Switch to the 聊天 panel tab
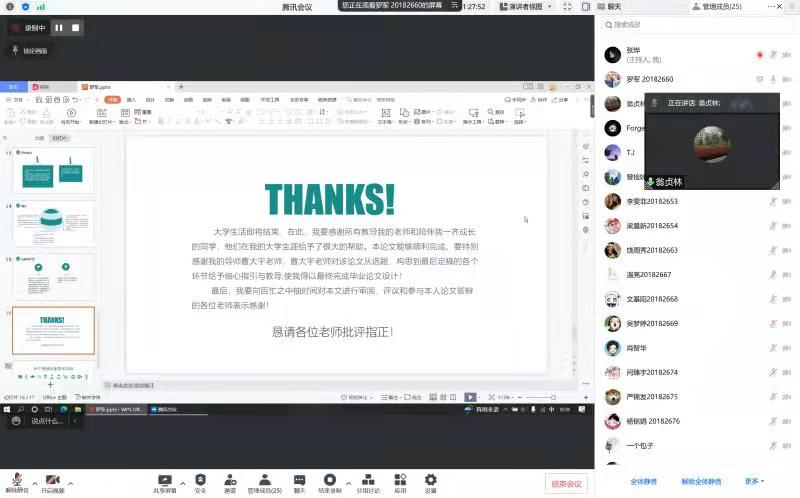800x498 pixels. (x=614, y=6)
